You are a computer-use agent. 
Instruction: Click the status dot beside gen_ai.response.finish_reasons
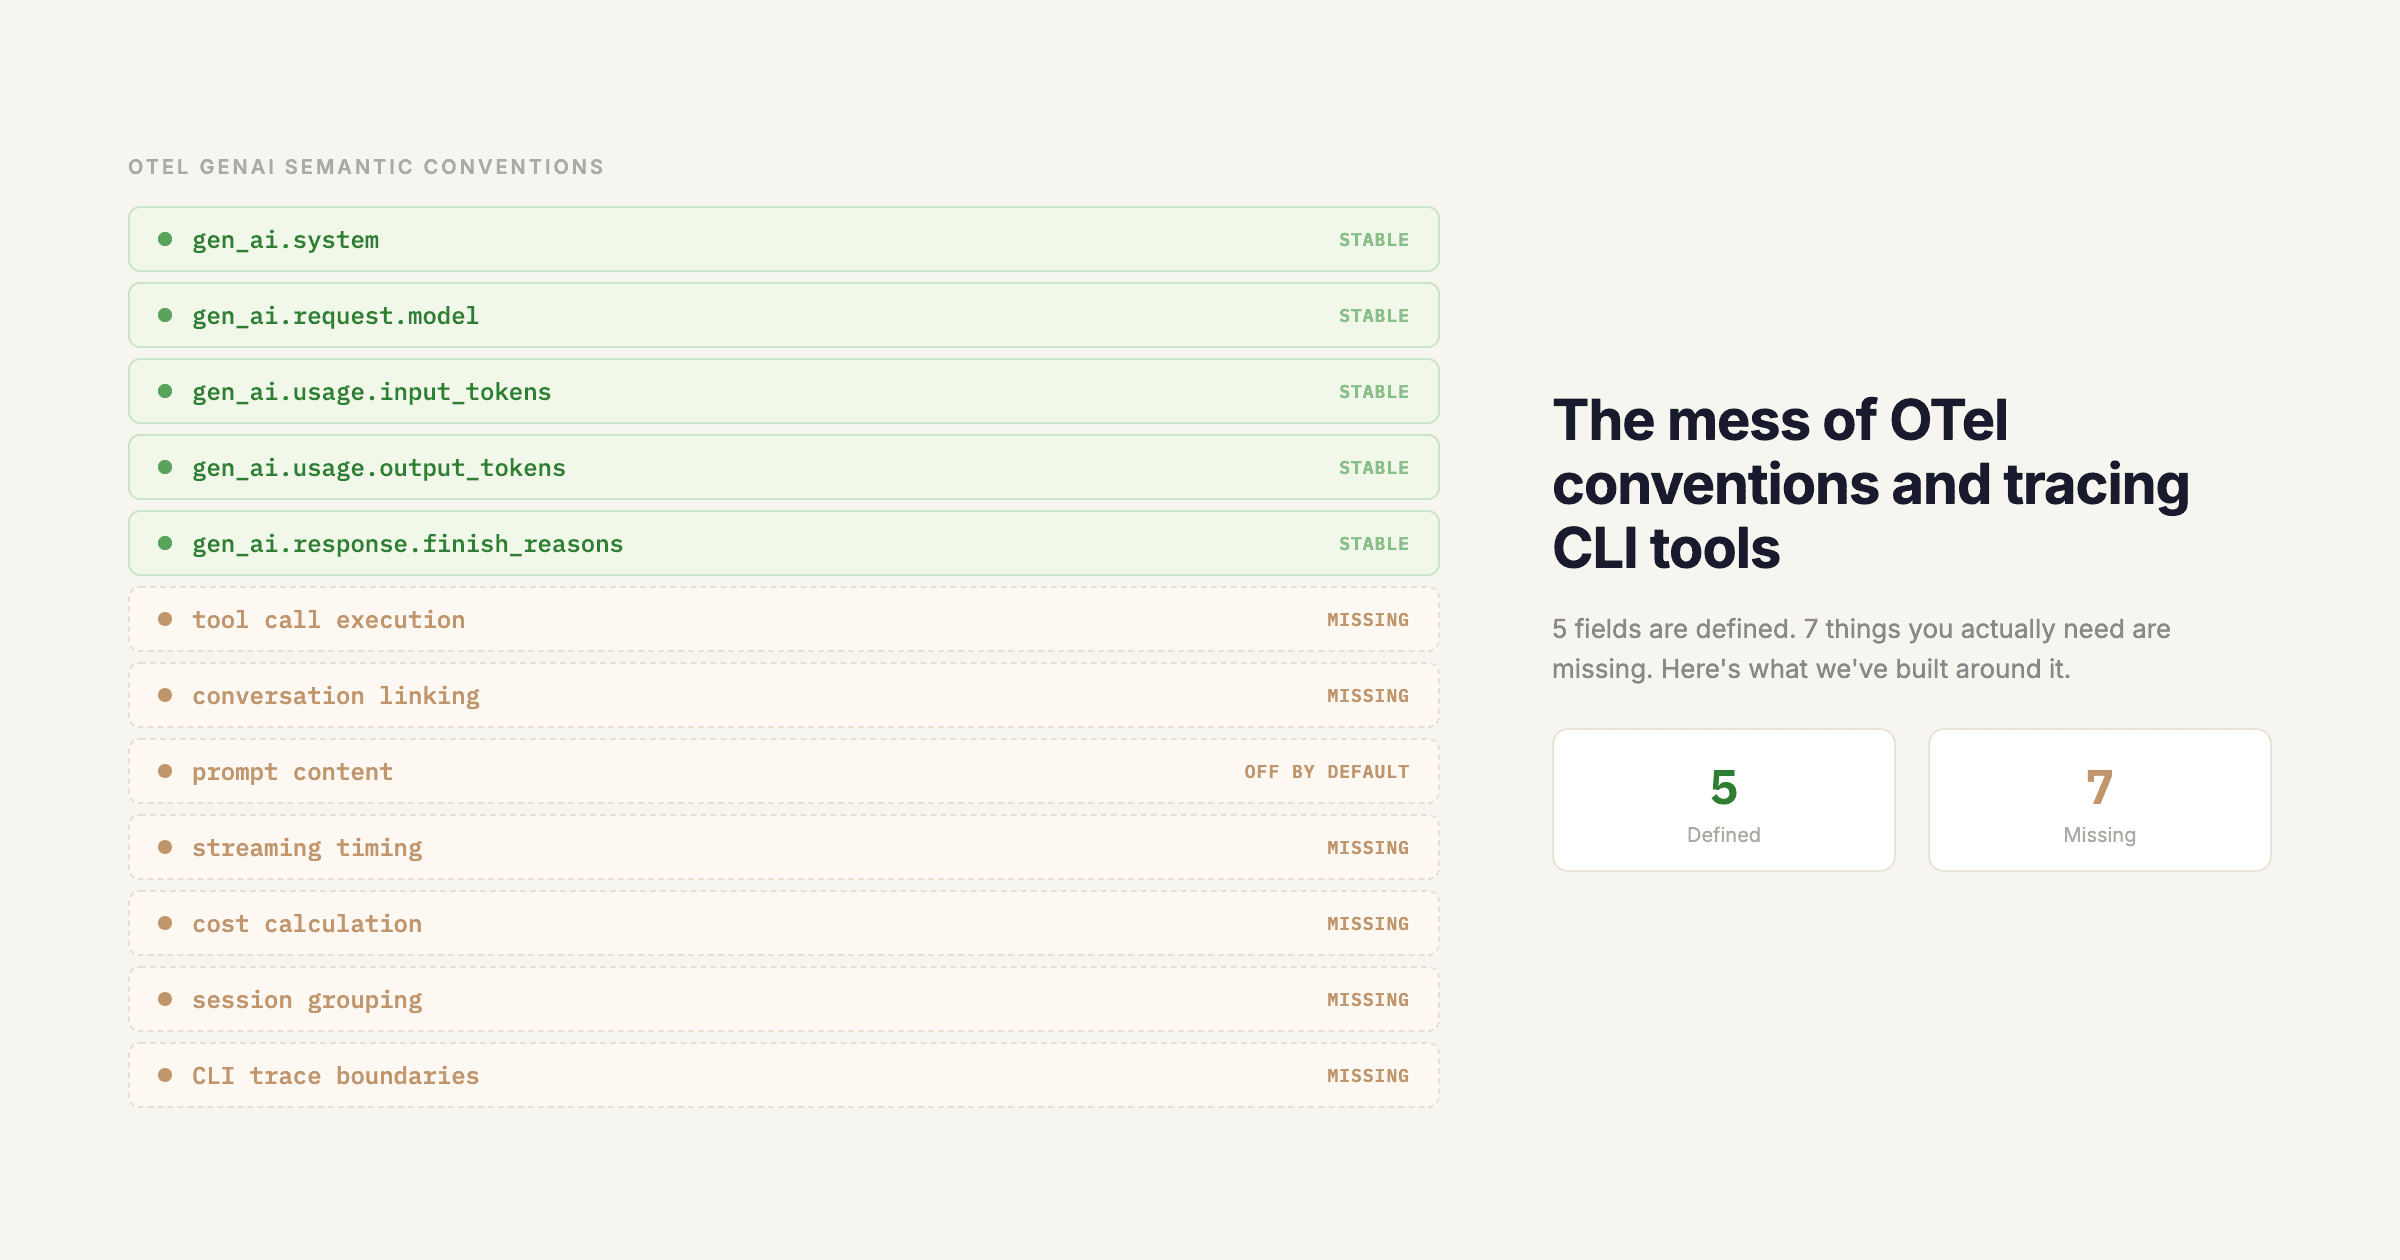point(166,543)
